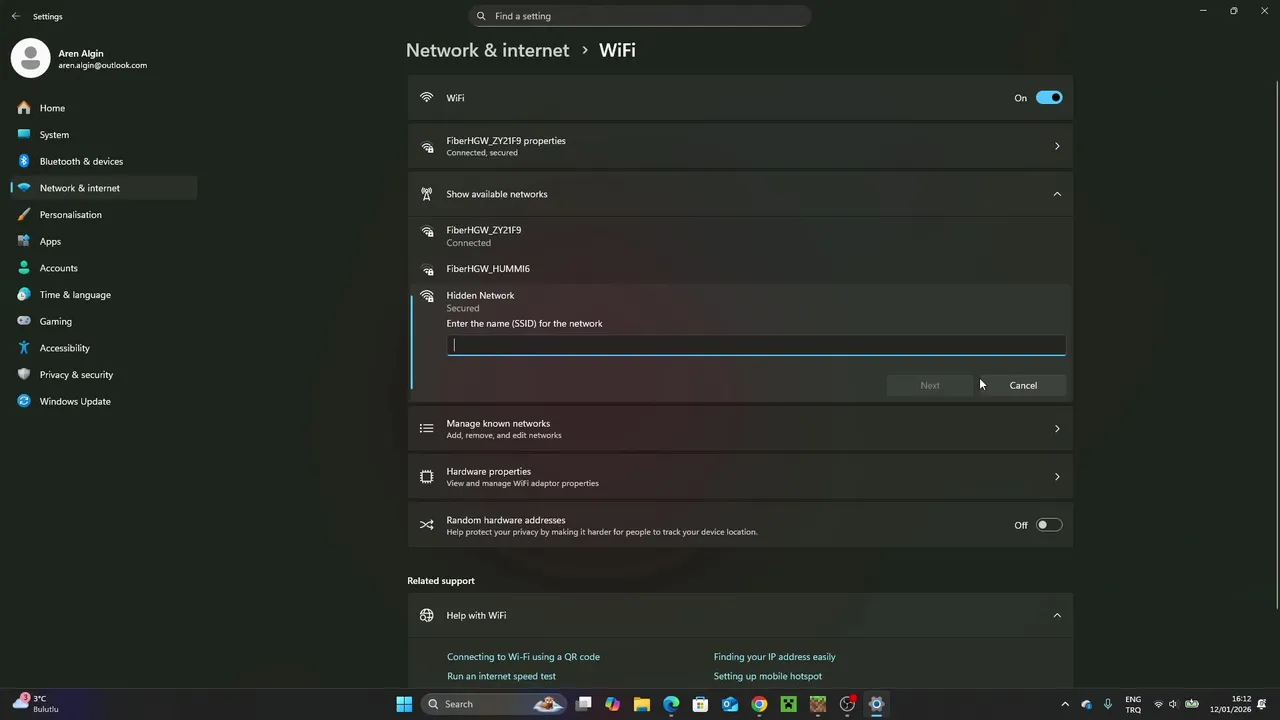Launch Google Chrome from the taskbar
The height and width of the screenshot is (720, 1280).
click(x=759, y=704)
